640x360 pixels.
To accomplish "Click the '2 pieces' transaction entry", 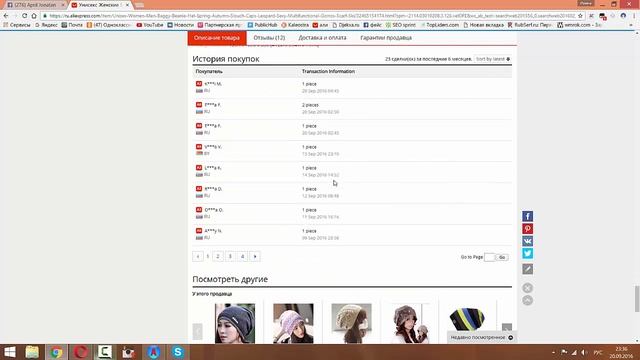I will coord(310,105).
